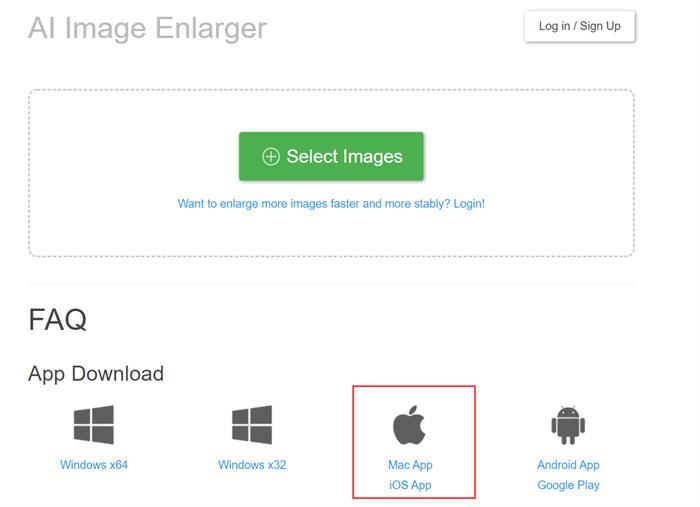Open the Windows x64 download link
This screenshot has width=700, height=507.
(94, 465)
